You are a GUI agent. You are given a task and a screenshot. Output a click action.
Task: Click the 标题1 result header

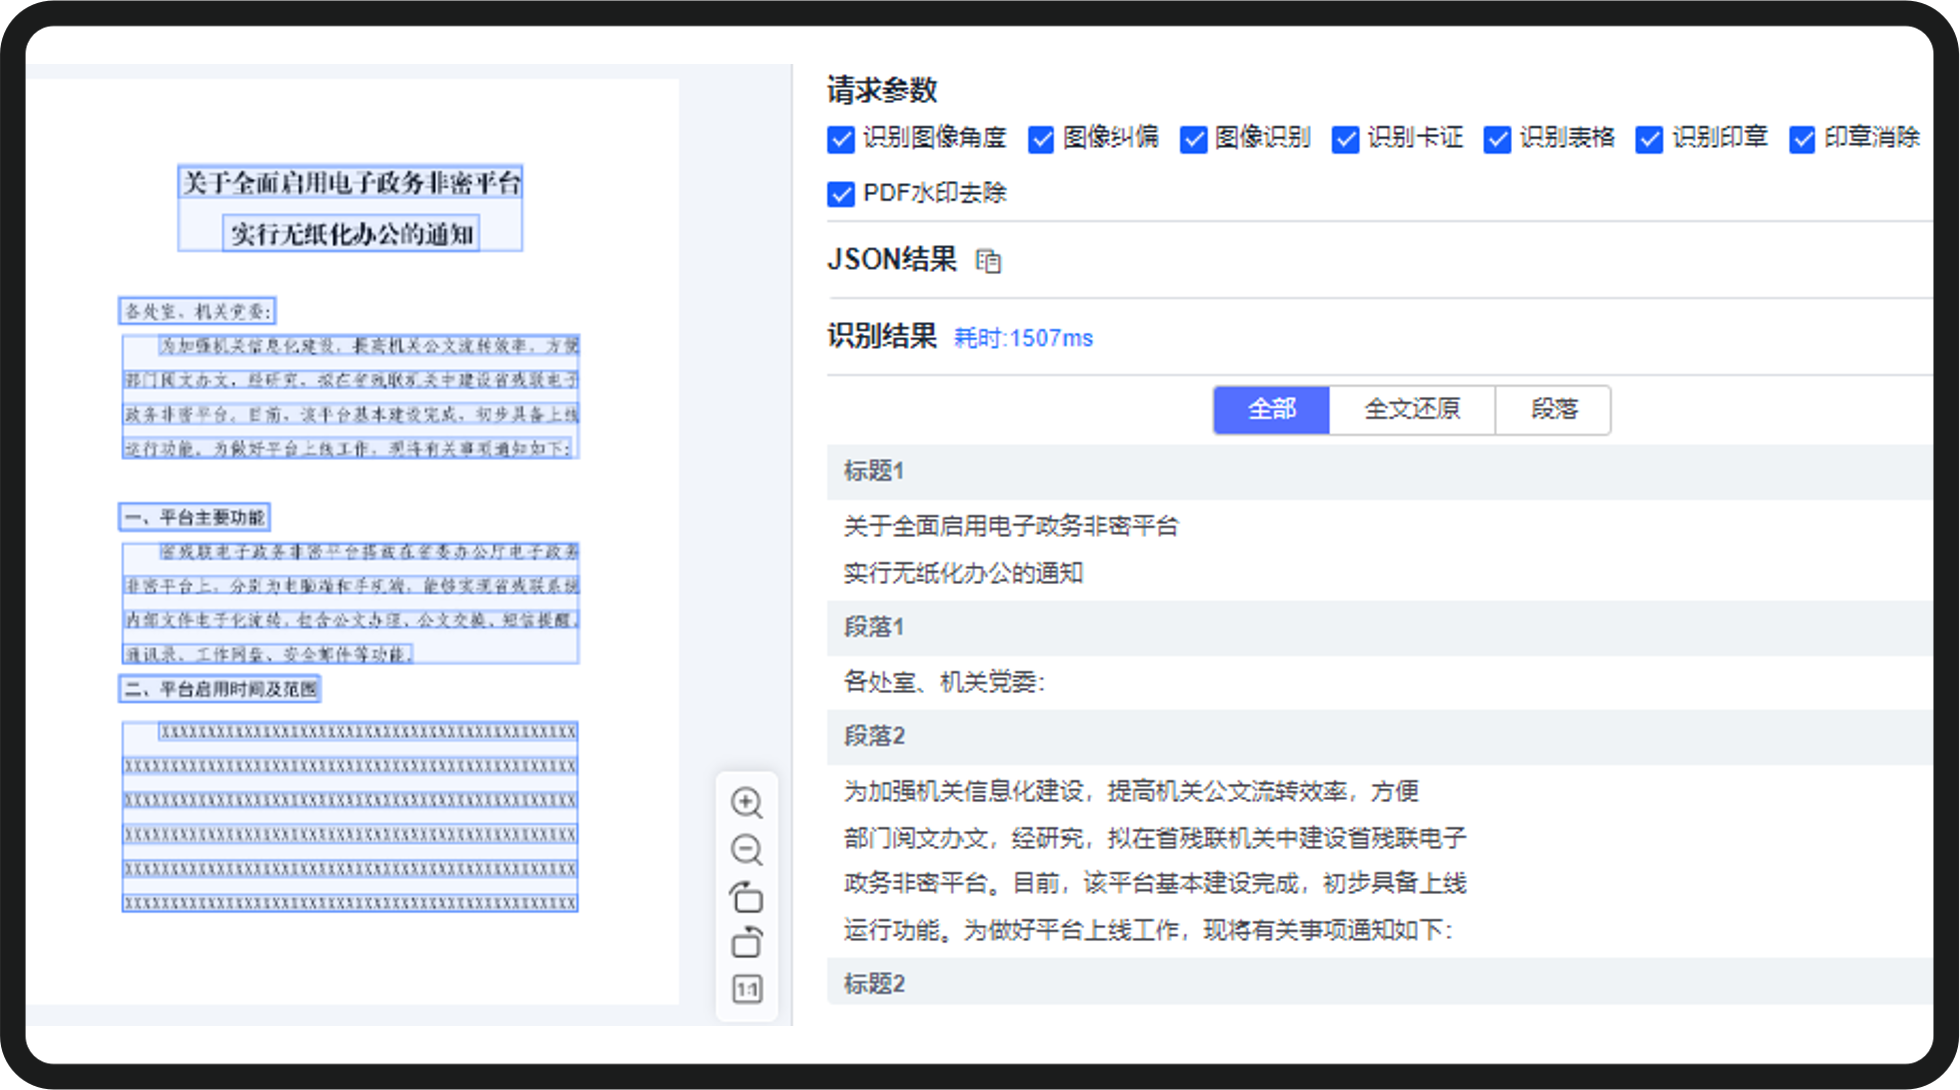tap(1380, 472)
